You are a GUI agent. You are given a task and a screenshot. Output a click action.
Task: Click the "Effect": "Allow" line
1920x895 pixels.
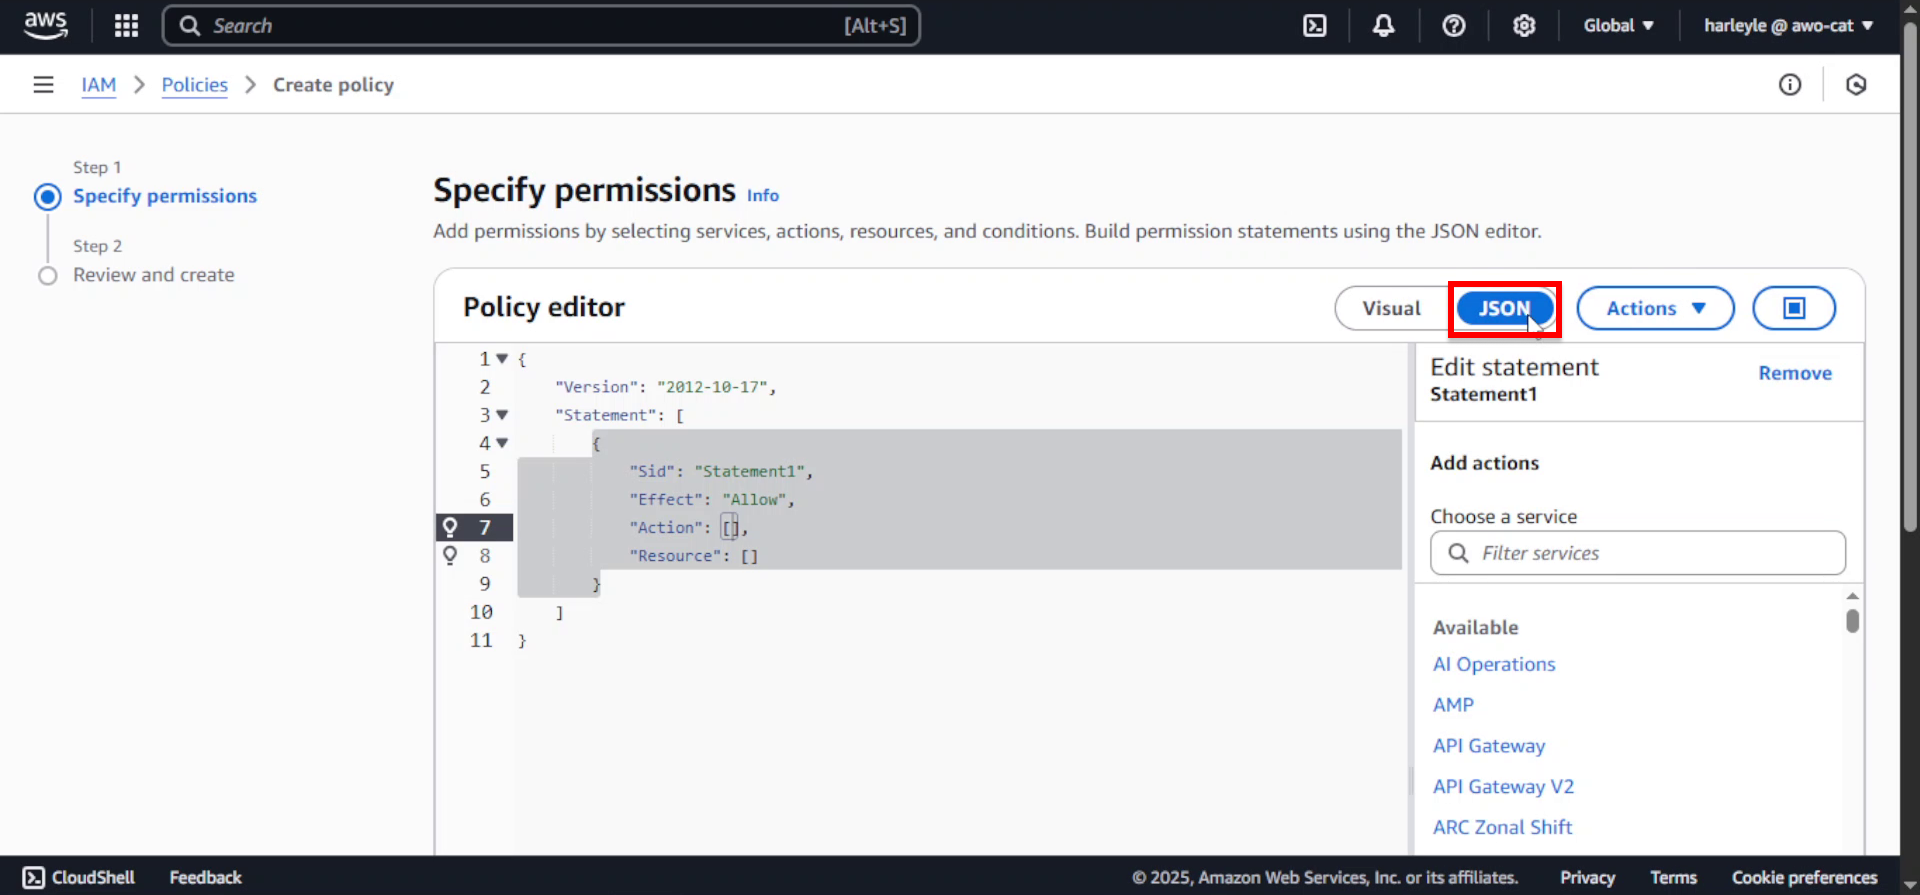(x=711, y=499)
